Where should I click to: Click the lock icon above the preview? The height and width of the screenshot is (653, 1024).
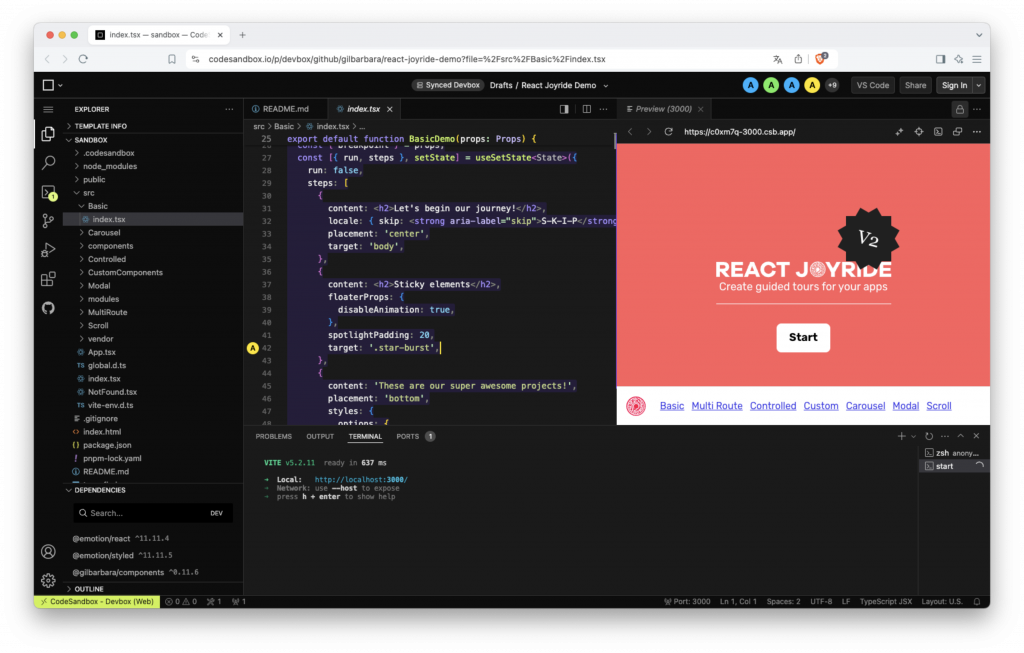[959, 110]
